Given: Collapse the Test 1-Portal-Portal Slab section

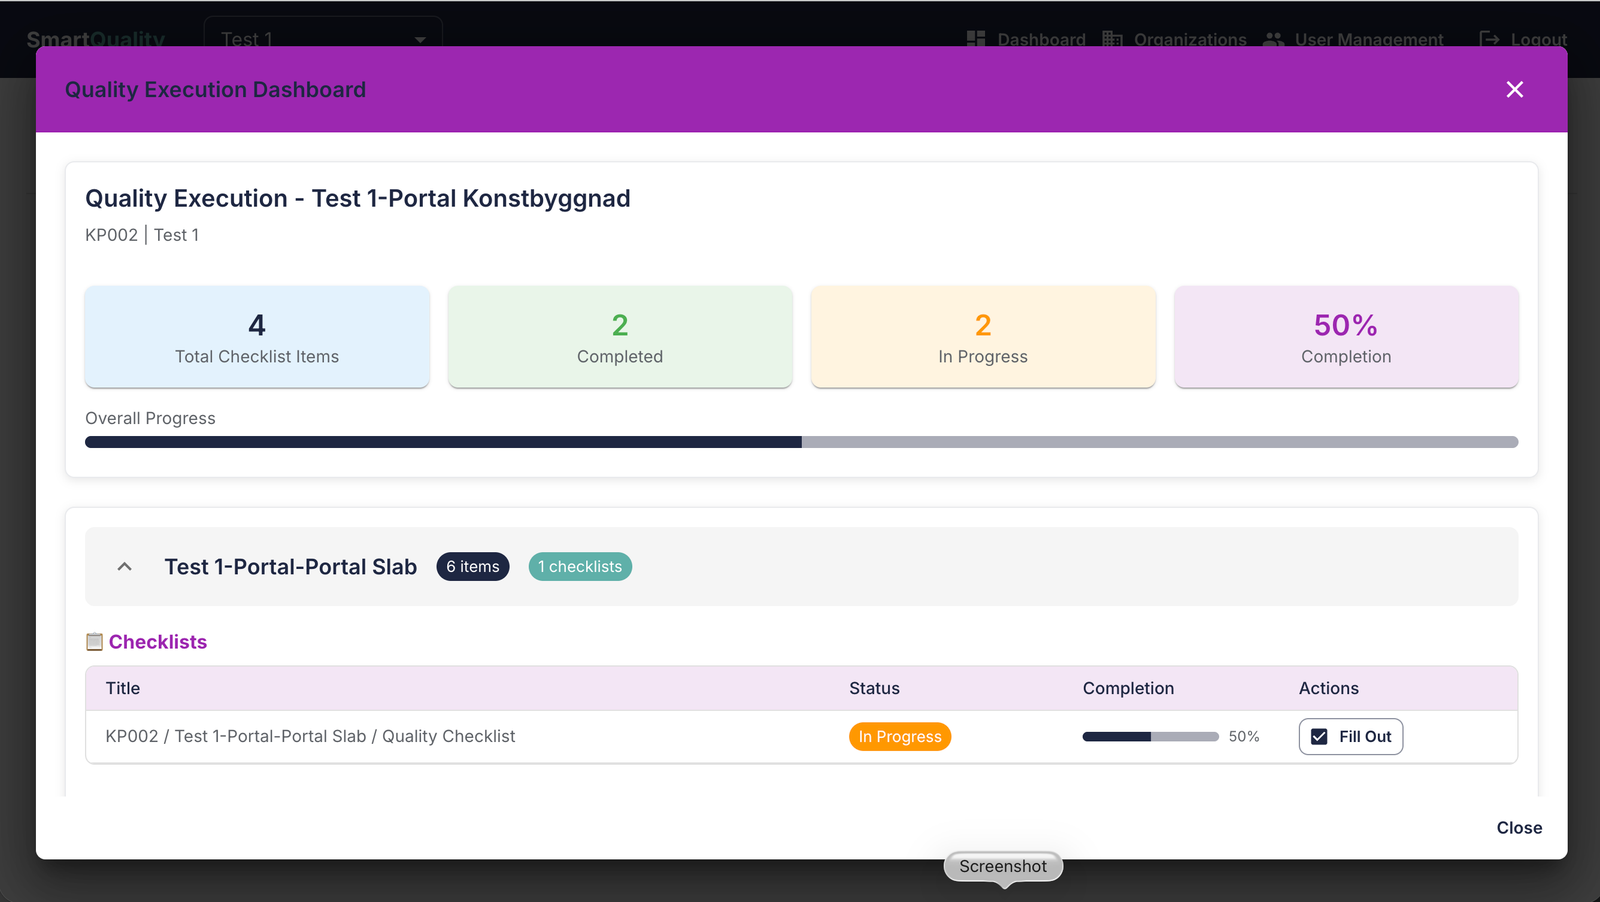Looking at the screenshot, I should [x=125, y=567].
